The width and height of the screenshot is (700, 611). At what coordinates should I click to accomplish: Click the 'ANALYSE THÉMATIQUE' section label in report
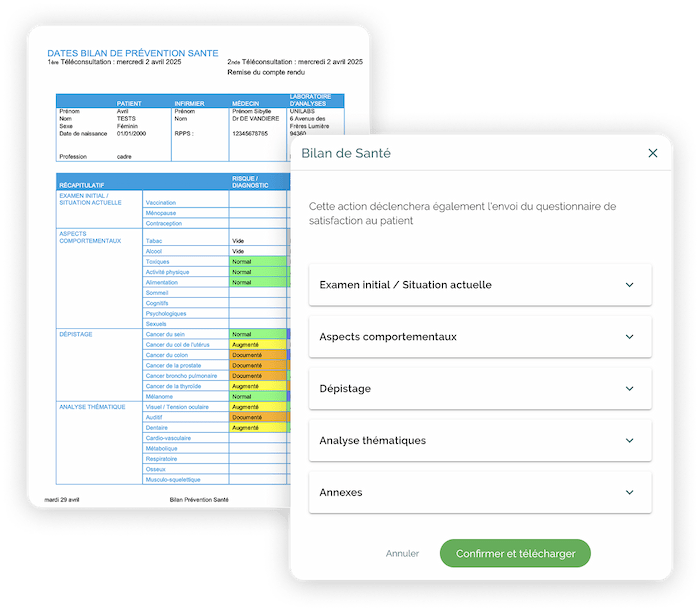click(92, 407)
